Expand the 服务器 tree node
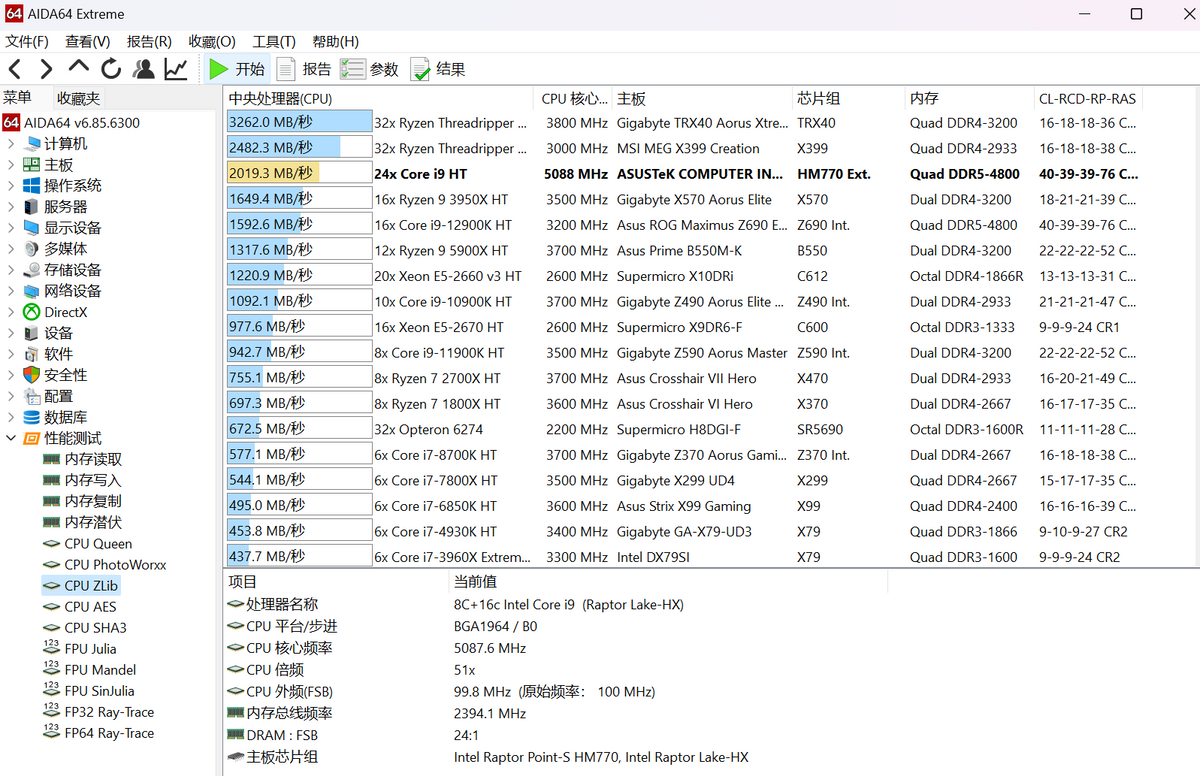This screenshot has width=1200, height=776. coord(11,207)
